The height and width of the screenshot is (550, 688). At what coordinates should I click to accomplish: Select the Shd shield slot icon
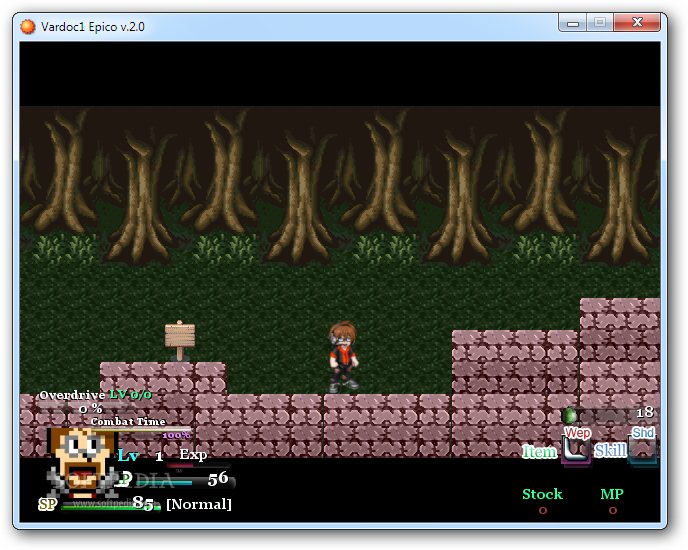[x=642, y=449]
